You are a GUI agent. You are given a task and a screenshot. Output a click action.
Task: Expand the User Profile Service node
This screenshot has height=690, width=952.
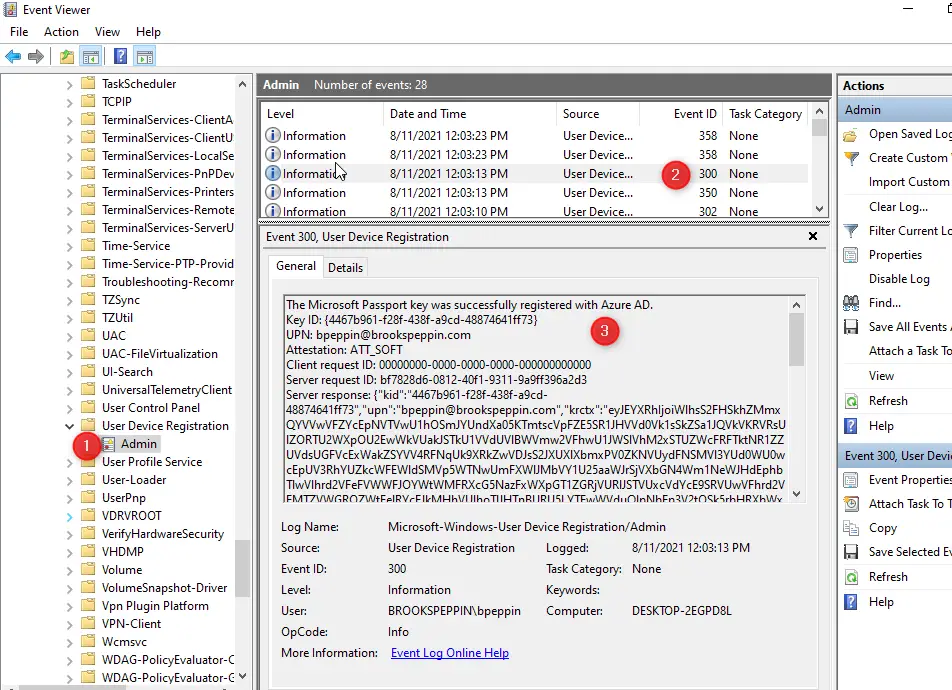(69, 462)
